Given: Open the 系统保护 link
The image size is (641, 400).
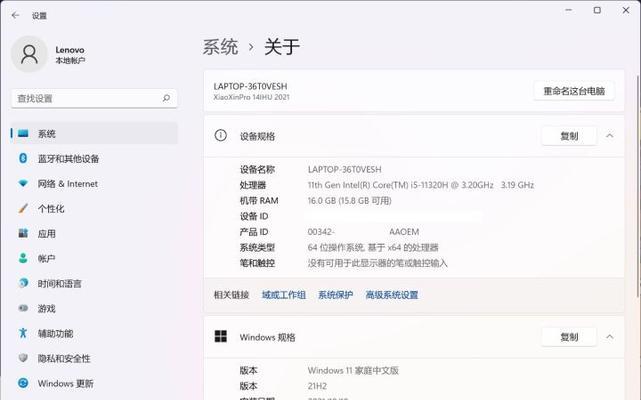Looking at the screenshot, I should pyautogui.click(x=336, y=295).
